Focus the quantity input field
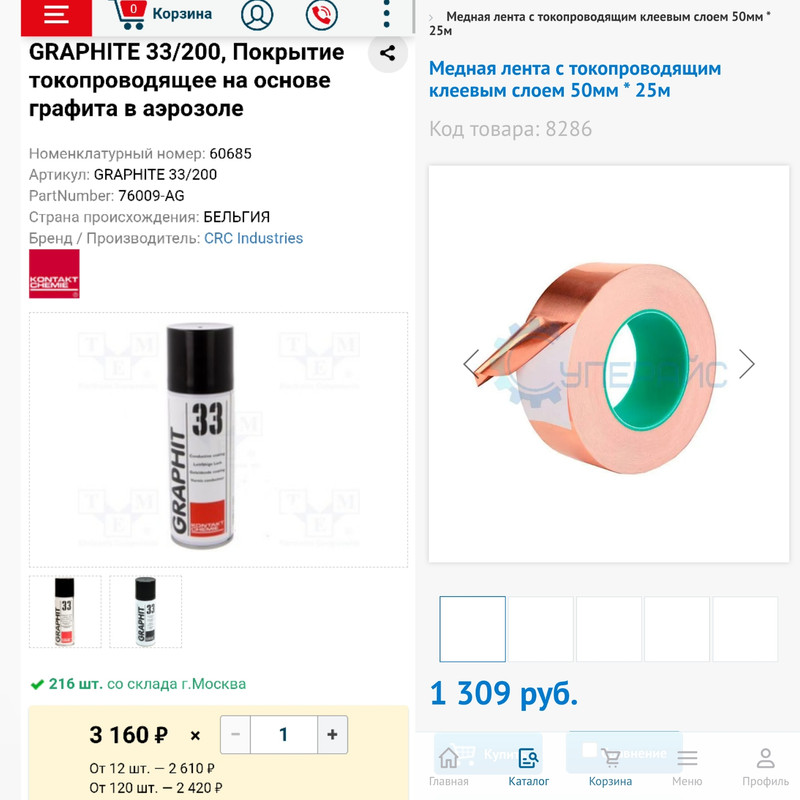Viewport: 800px width, 800px height. click(x=284, y=734)
